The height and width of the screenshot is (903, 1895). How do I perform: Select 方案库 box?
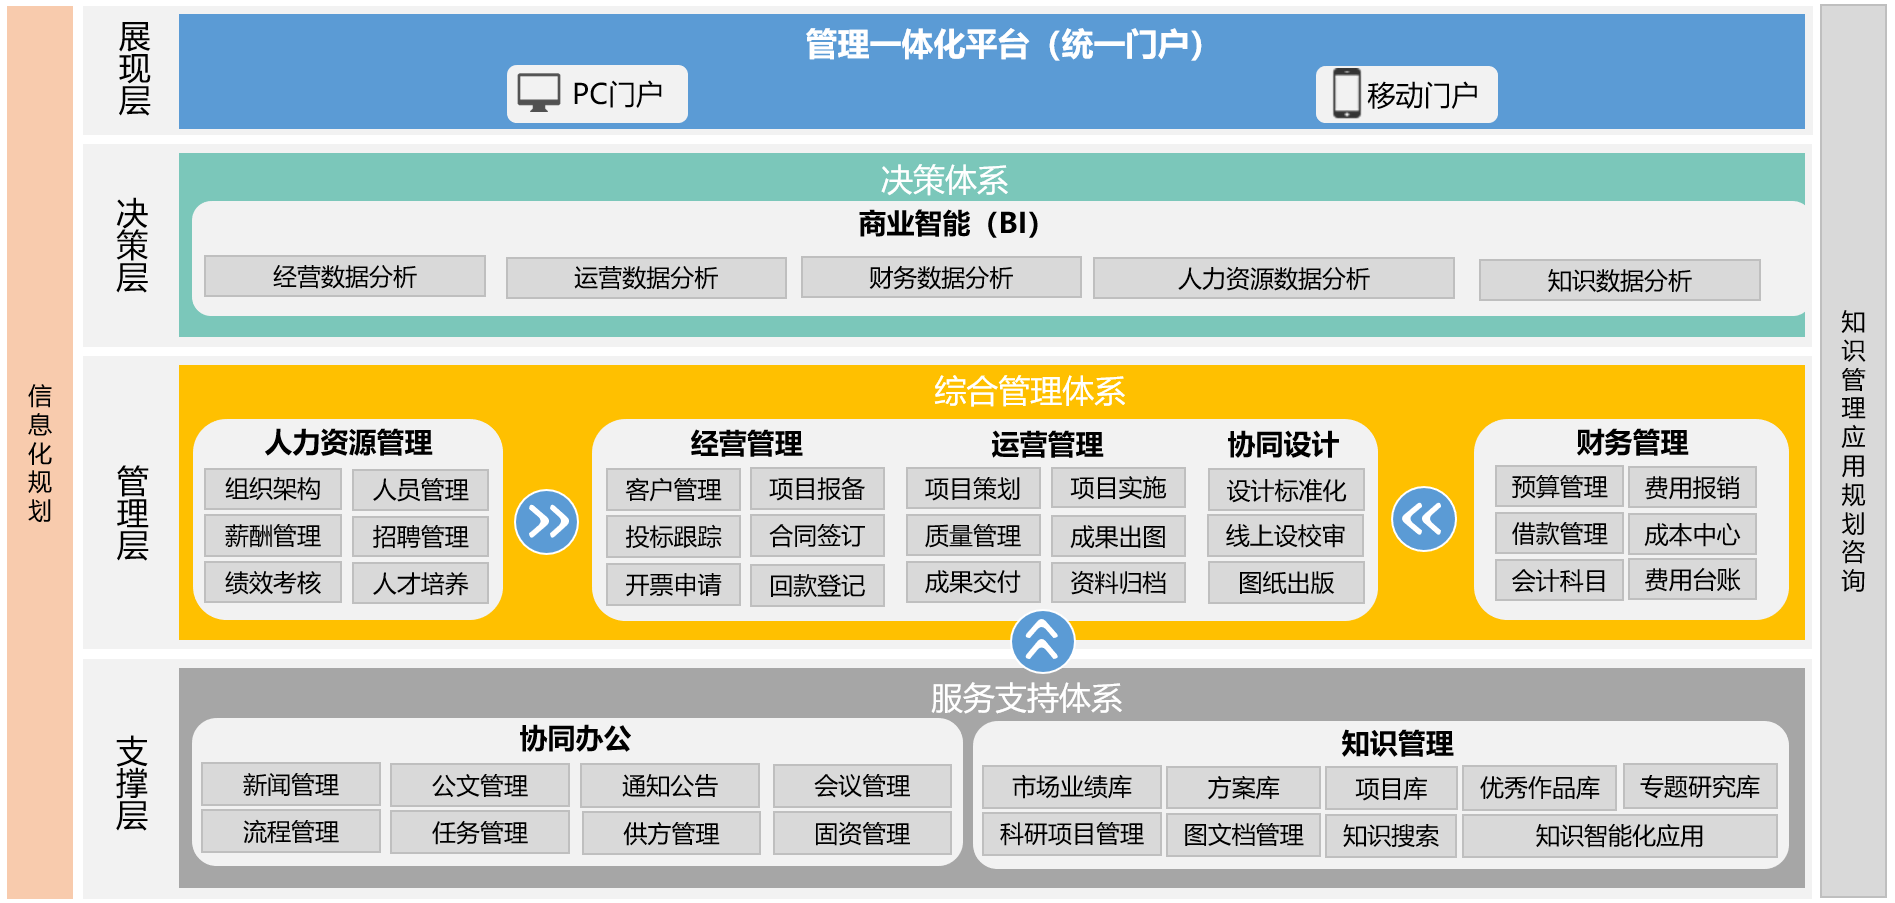coord(1244,789)
